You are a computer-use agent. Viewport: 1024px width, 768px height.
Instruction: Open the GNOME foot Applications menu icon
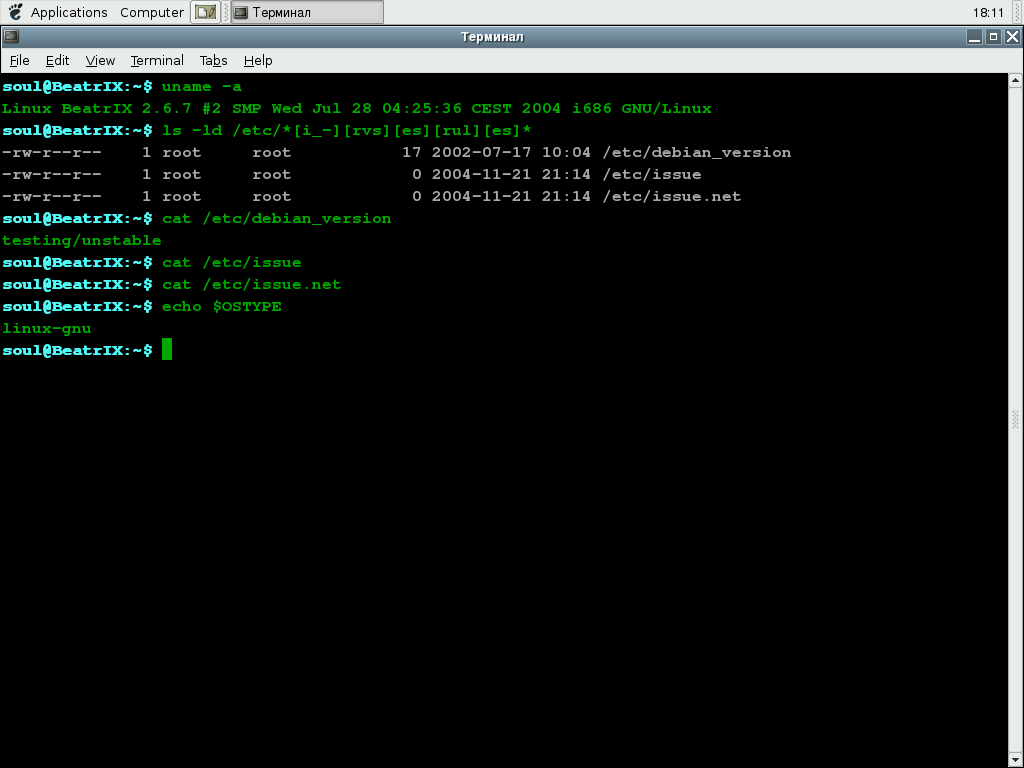16,12
